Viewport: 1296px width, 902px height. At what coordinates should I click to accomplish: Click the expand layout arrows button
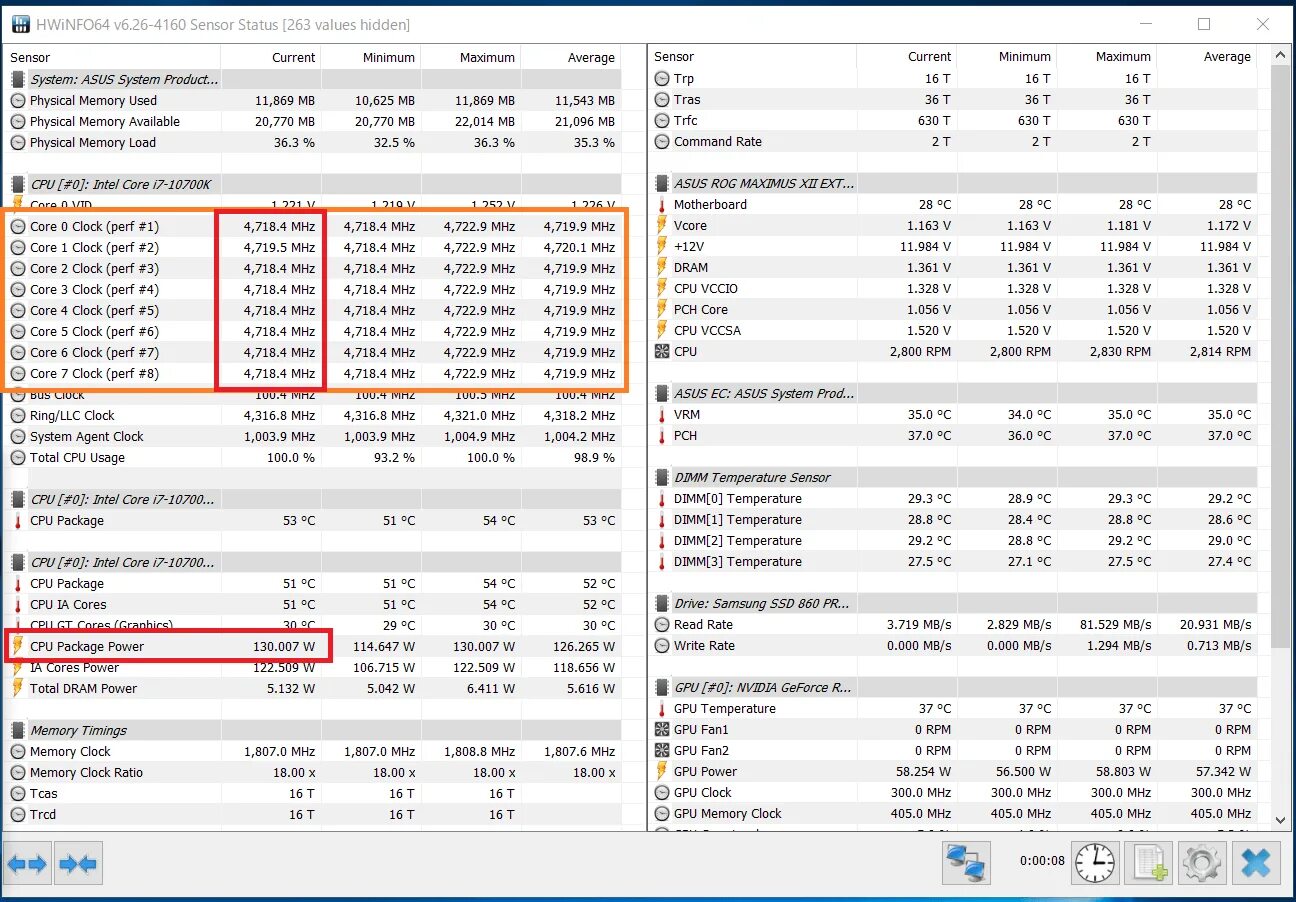(x=27, y=863)
